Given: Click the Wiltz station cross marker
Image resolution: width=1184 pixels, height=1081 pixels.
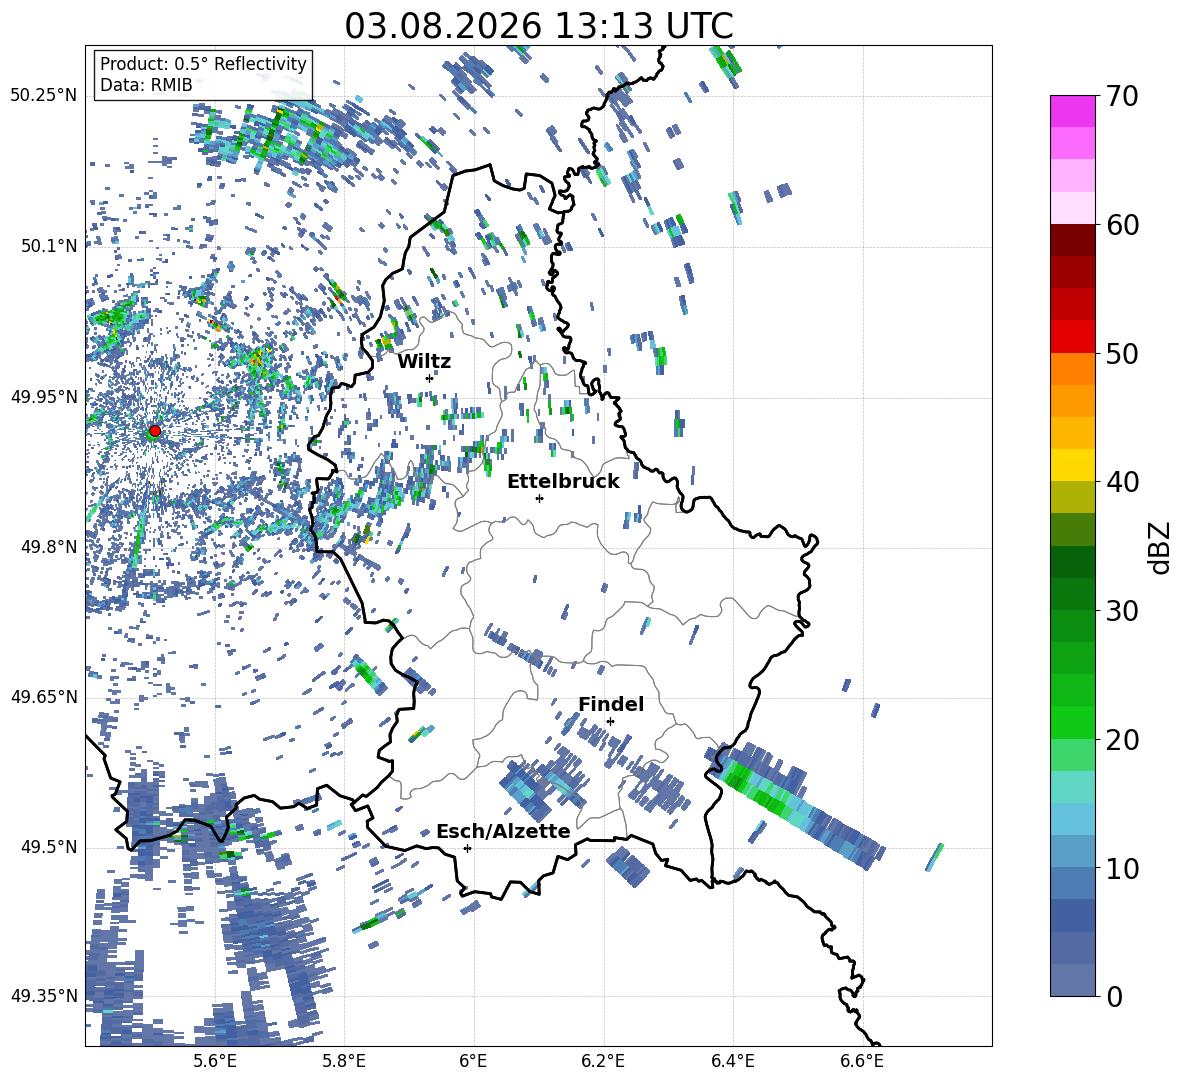Looking at the screenshot, I should 429,378.
